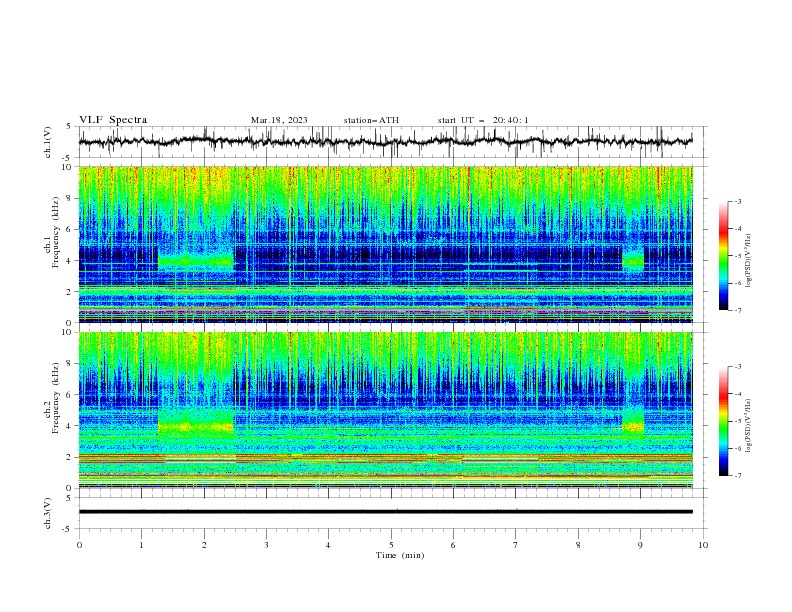Click the ch.2 4 kHz burst near 9 min
792x612 pixels.
point(633,425)
